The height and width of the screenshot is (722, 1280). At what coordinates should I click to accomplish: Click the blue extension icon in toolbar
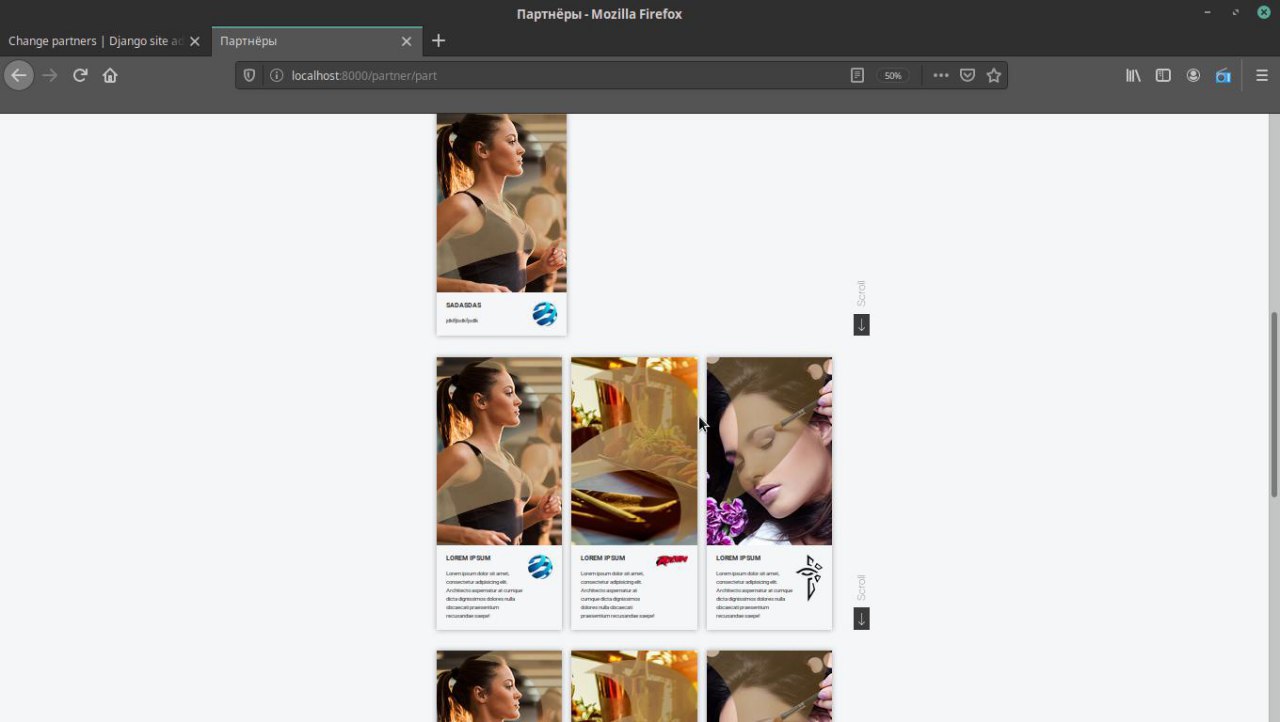1223,75
